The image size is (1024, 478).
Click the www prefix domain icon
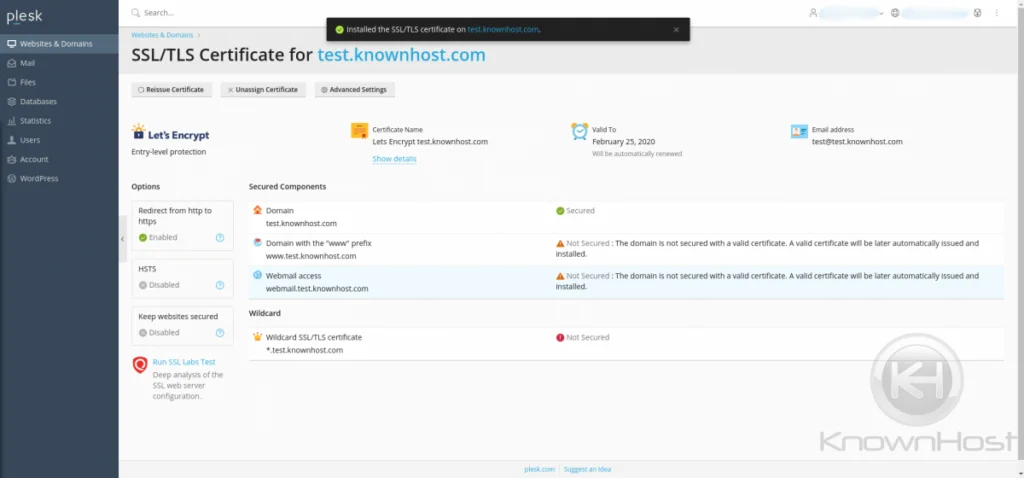257,242
